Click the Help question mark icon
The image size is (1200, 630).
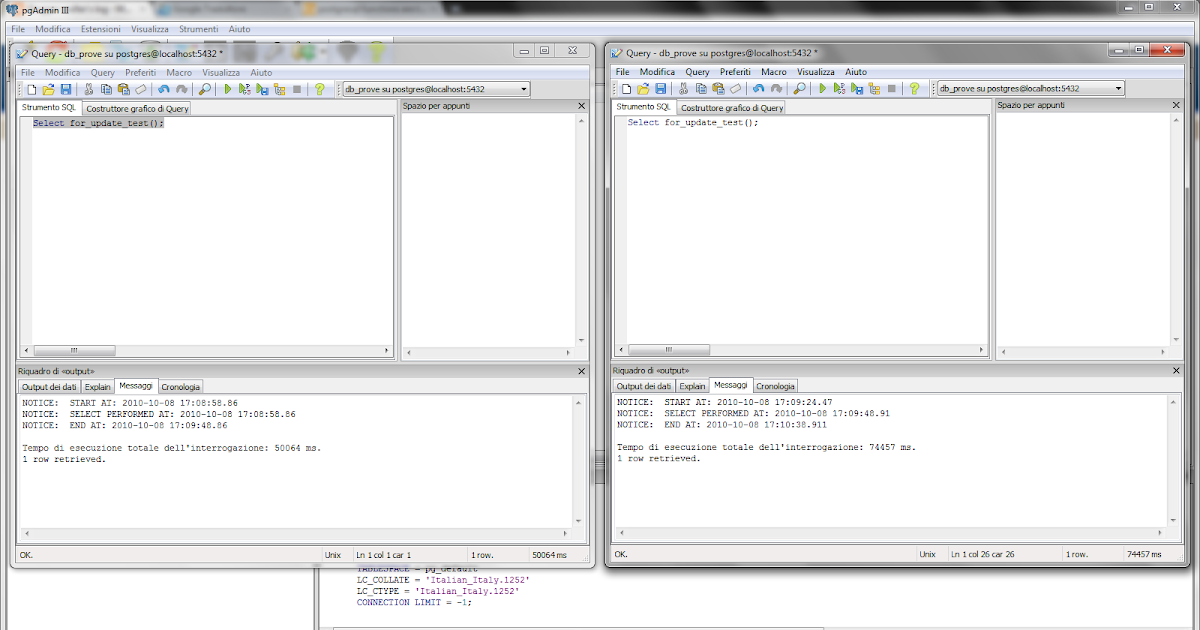(x=320, y=88)
